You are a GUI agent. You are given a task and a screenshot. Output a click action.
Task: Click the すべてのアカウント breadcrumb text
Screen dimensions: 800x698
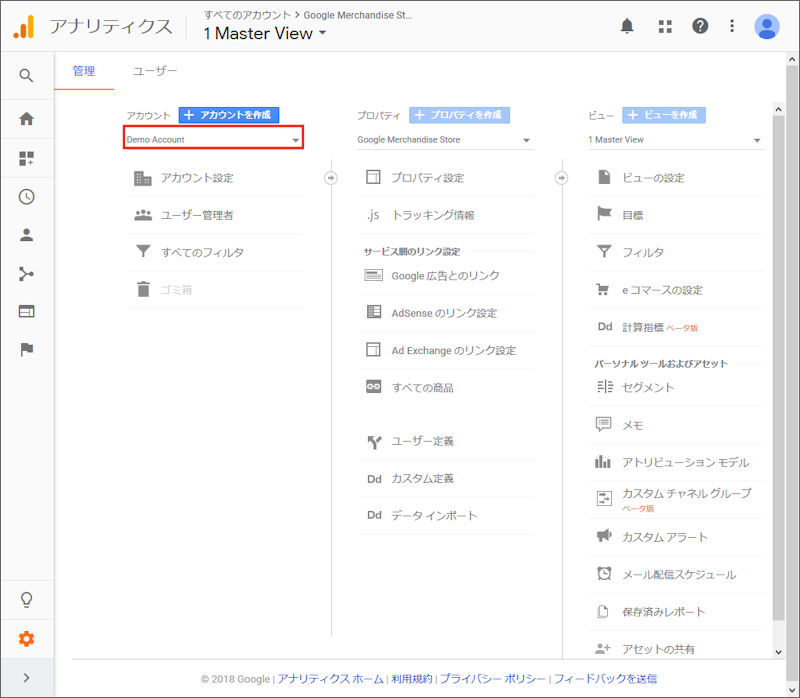click(247, 15)
